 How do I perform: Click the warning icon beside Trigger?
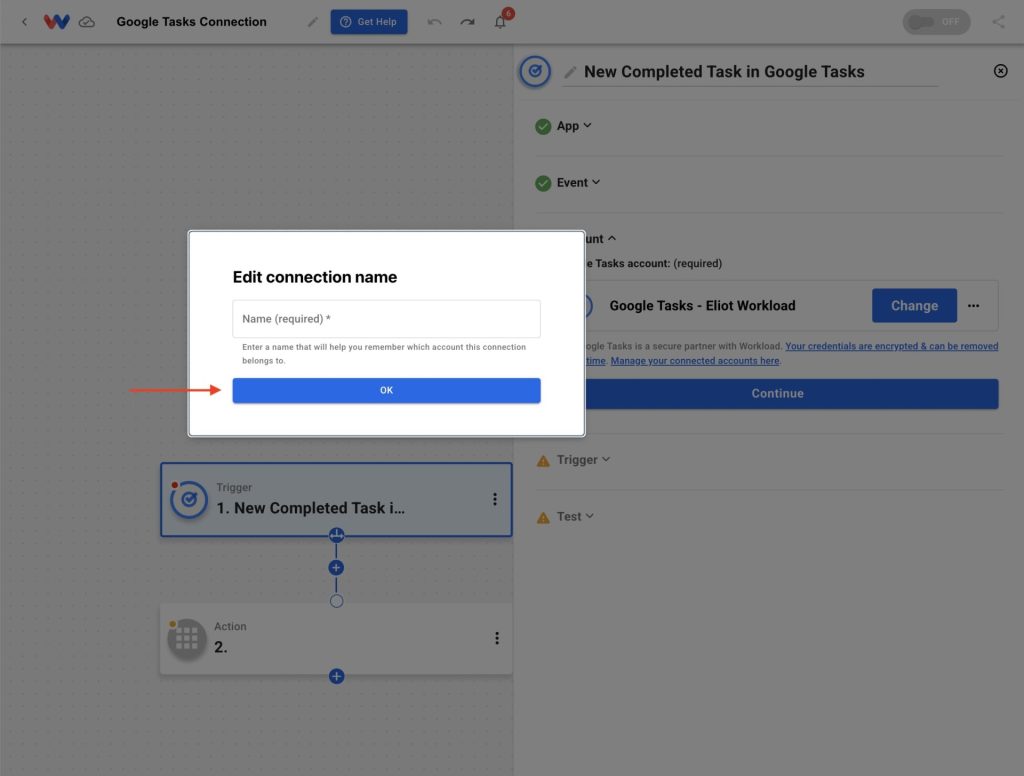tap(543, 461)
